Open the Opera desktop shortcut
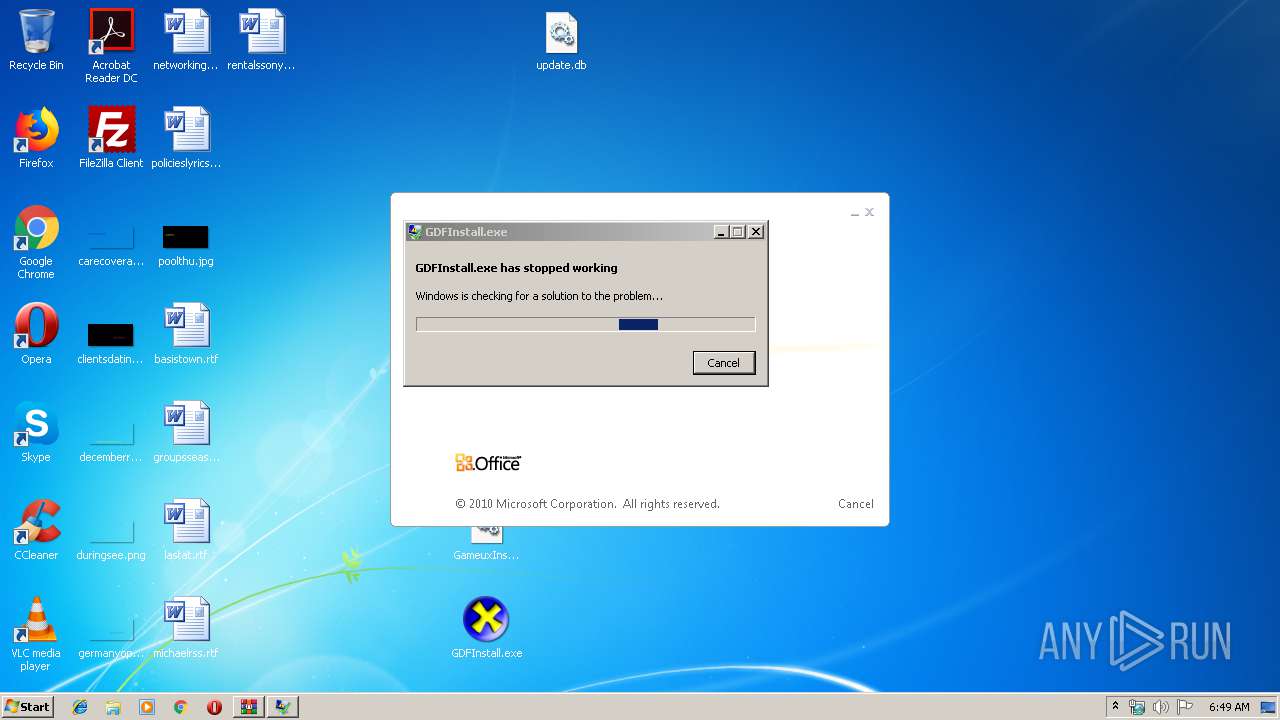This screenshot has width=1280, height=720. pos(36,334)
